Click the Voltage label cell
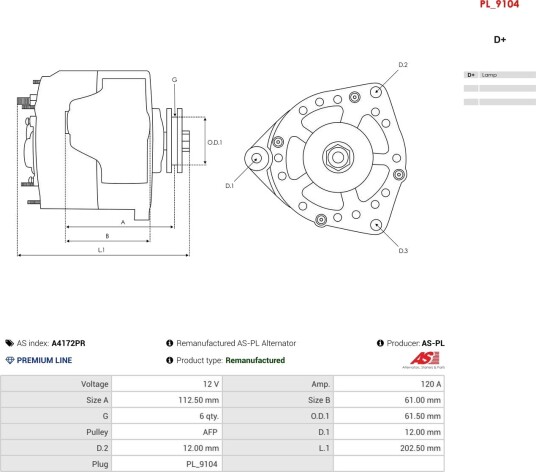Image resolution: width=536 pixels, height=472 pixels. click(56, 384)
